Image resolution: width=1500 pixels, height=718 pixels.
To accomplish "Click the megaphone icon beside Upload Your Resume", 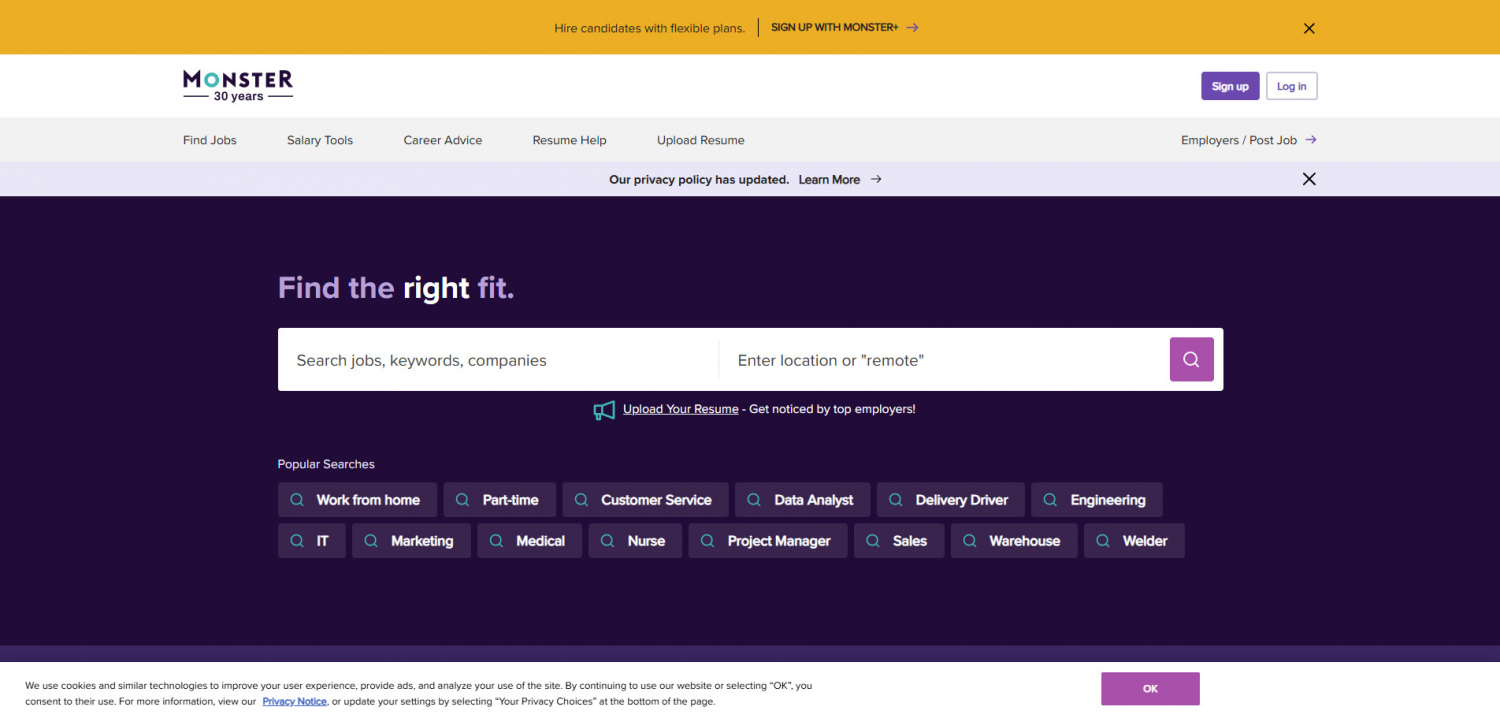I will tap(604, 410).
